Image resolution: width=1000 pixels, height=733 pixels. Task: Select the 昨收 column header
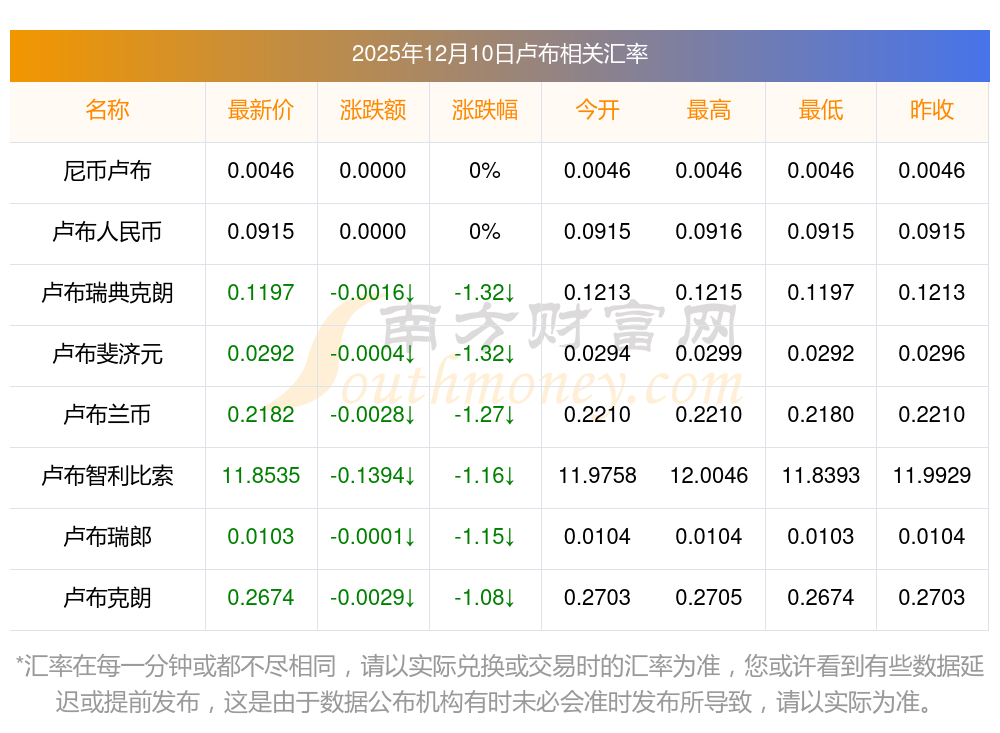[x=932, y=110]
